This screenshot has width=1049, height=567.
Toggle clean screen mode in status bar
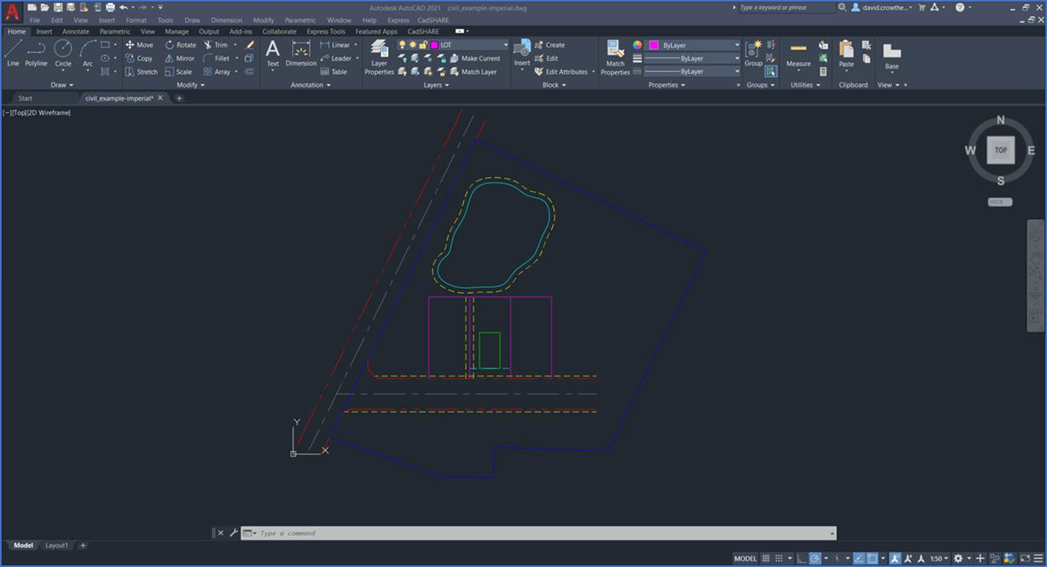[x=1025, y=558]
